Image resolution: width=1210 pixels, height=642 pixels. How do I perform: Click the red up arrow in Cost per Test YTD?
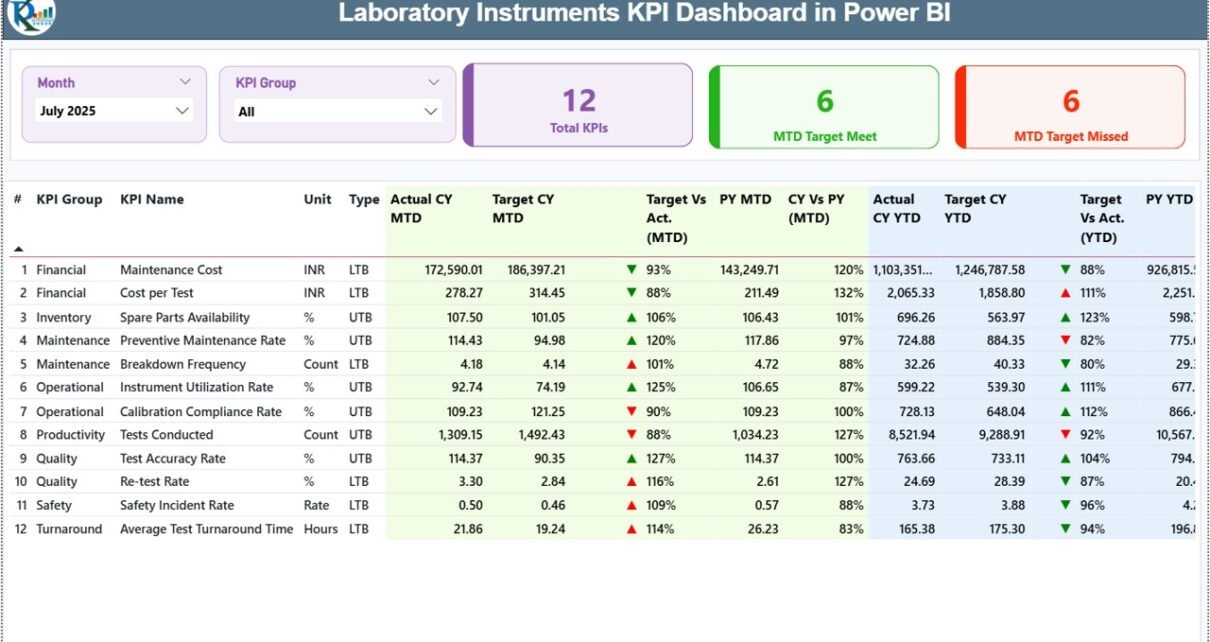1065,293
